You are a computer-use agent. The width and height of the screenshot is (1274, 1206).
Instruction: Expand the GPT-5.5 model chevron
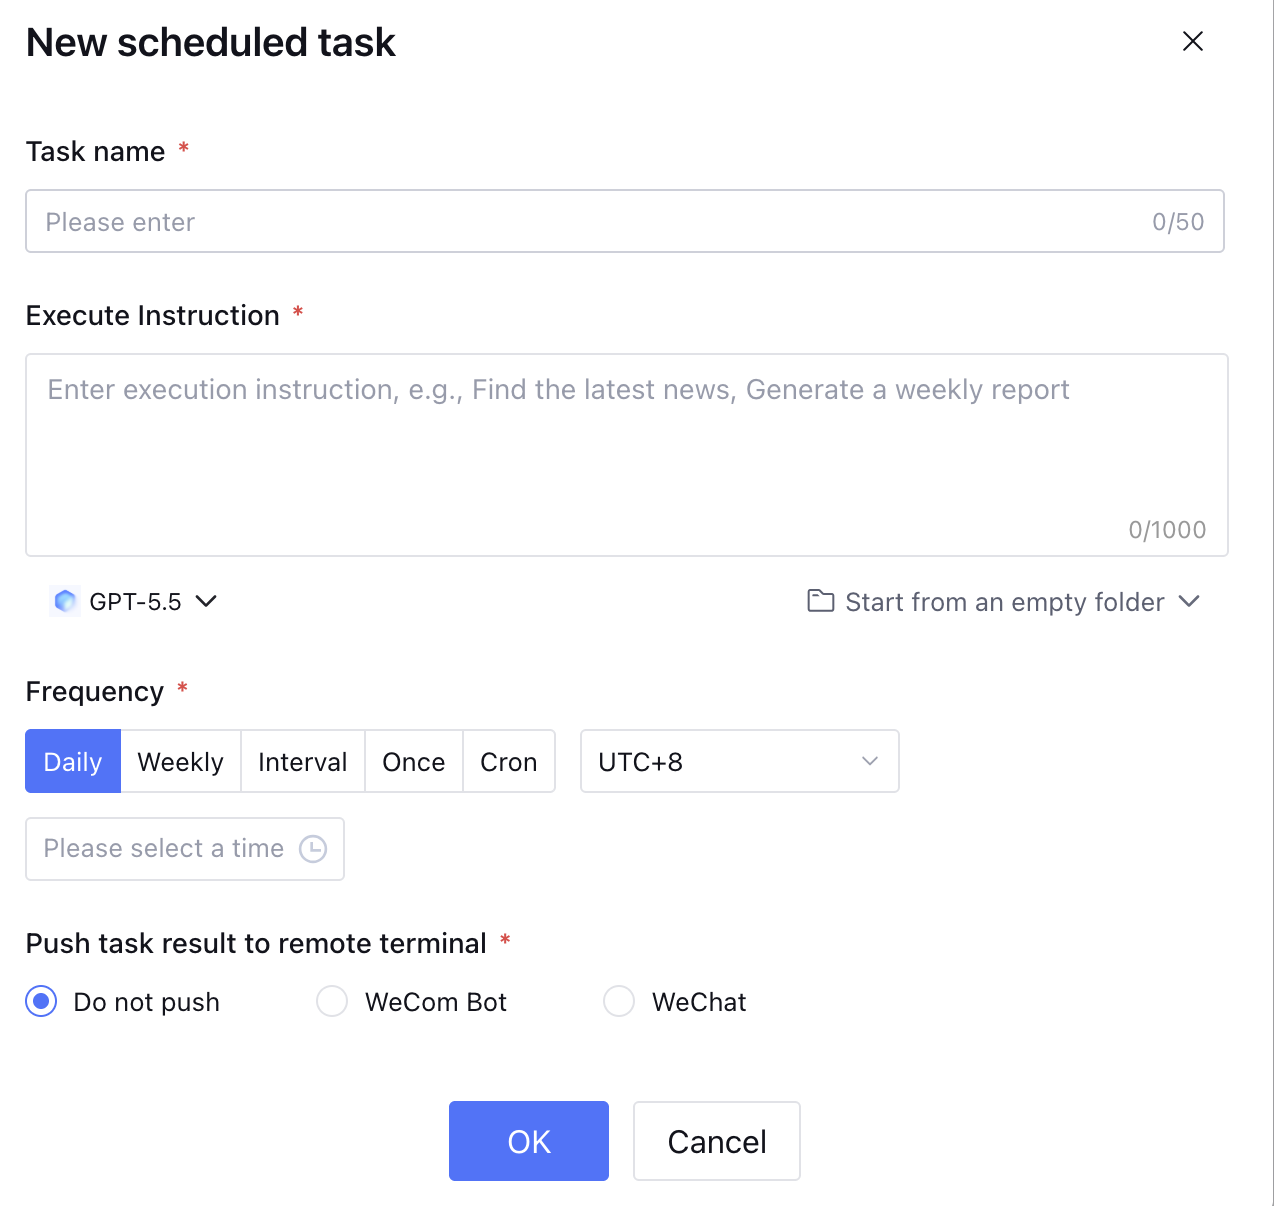point(206,601)
